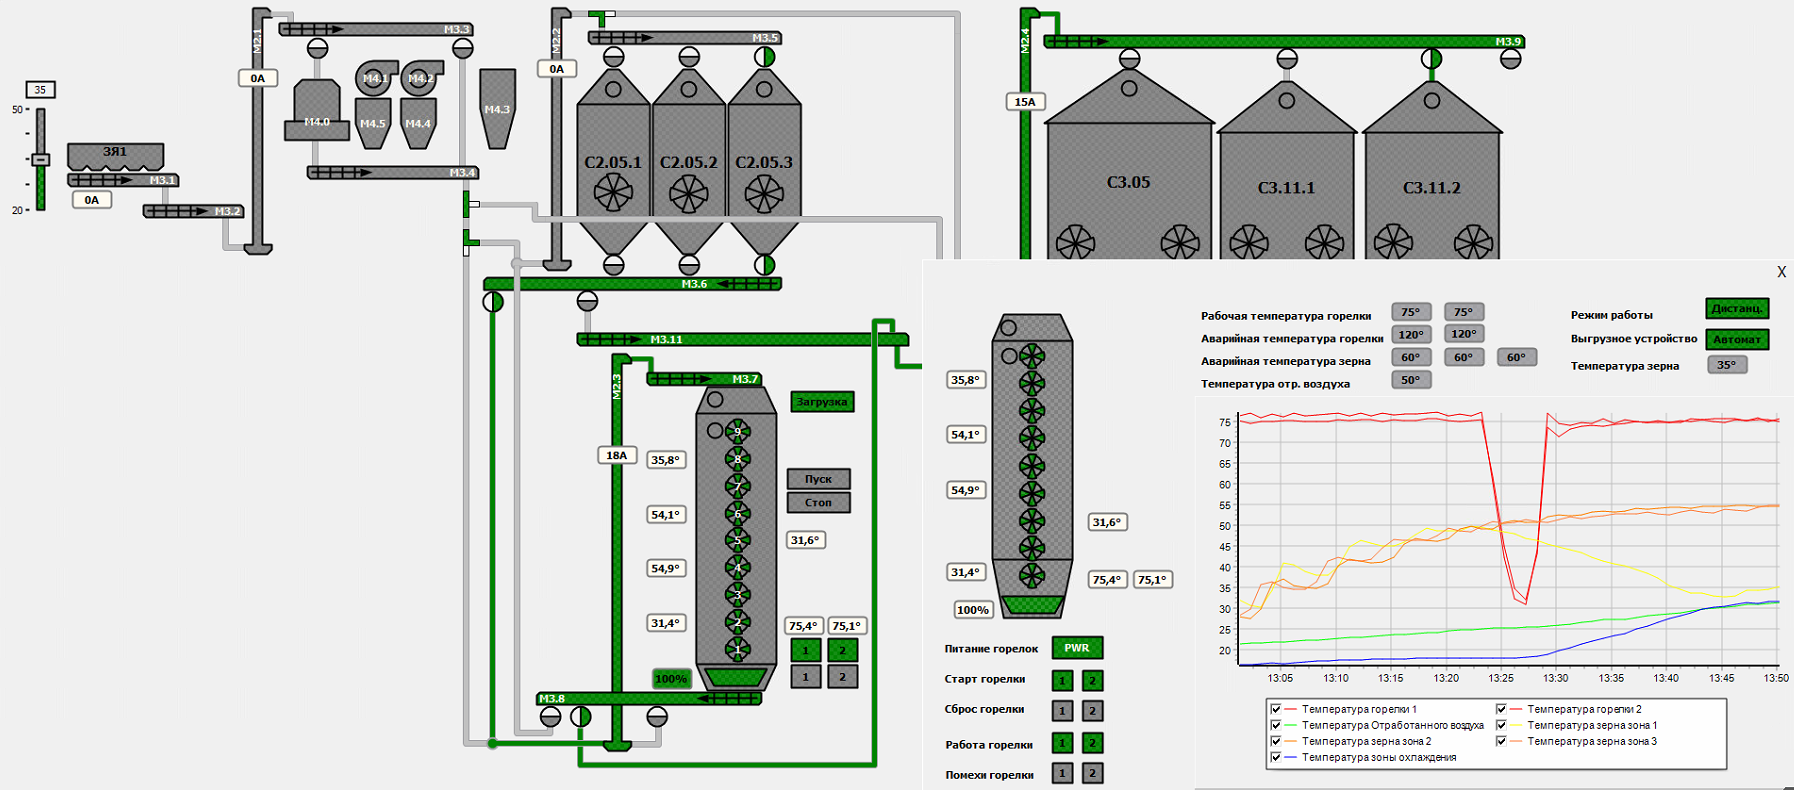Click Сброс горелки button 2
The image size is (1794, 790).
[x=1093, y=711]
